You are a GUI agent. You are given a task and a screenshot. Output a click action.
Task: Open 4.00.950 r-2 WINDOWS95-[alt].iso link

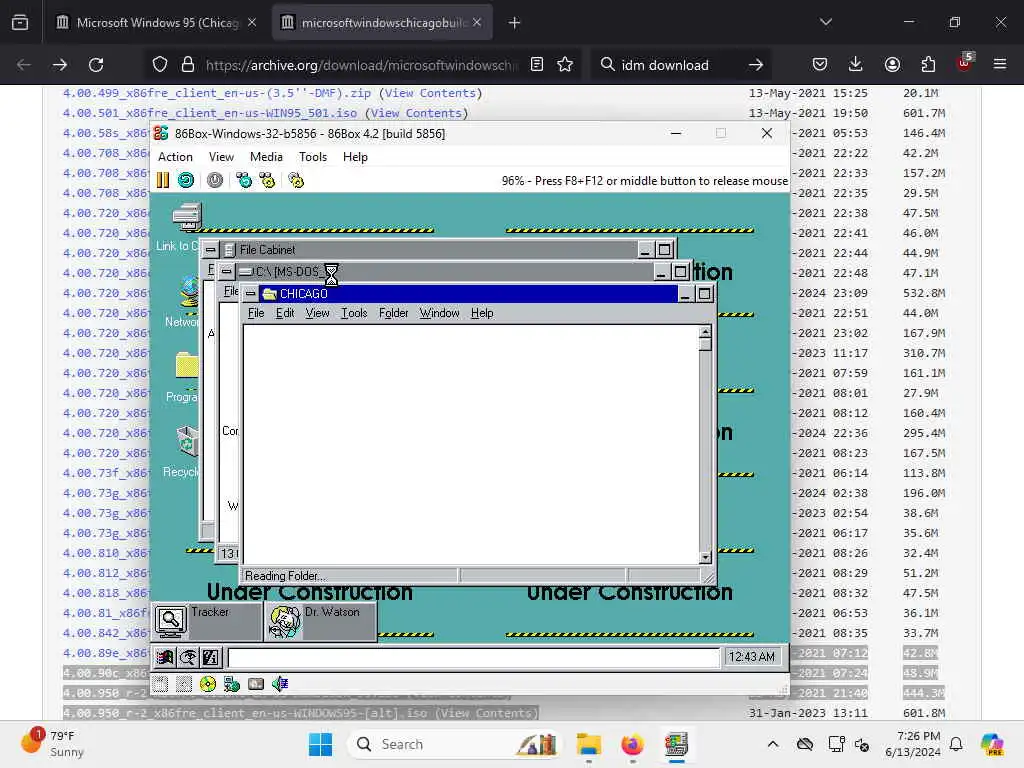coord(246,713)
